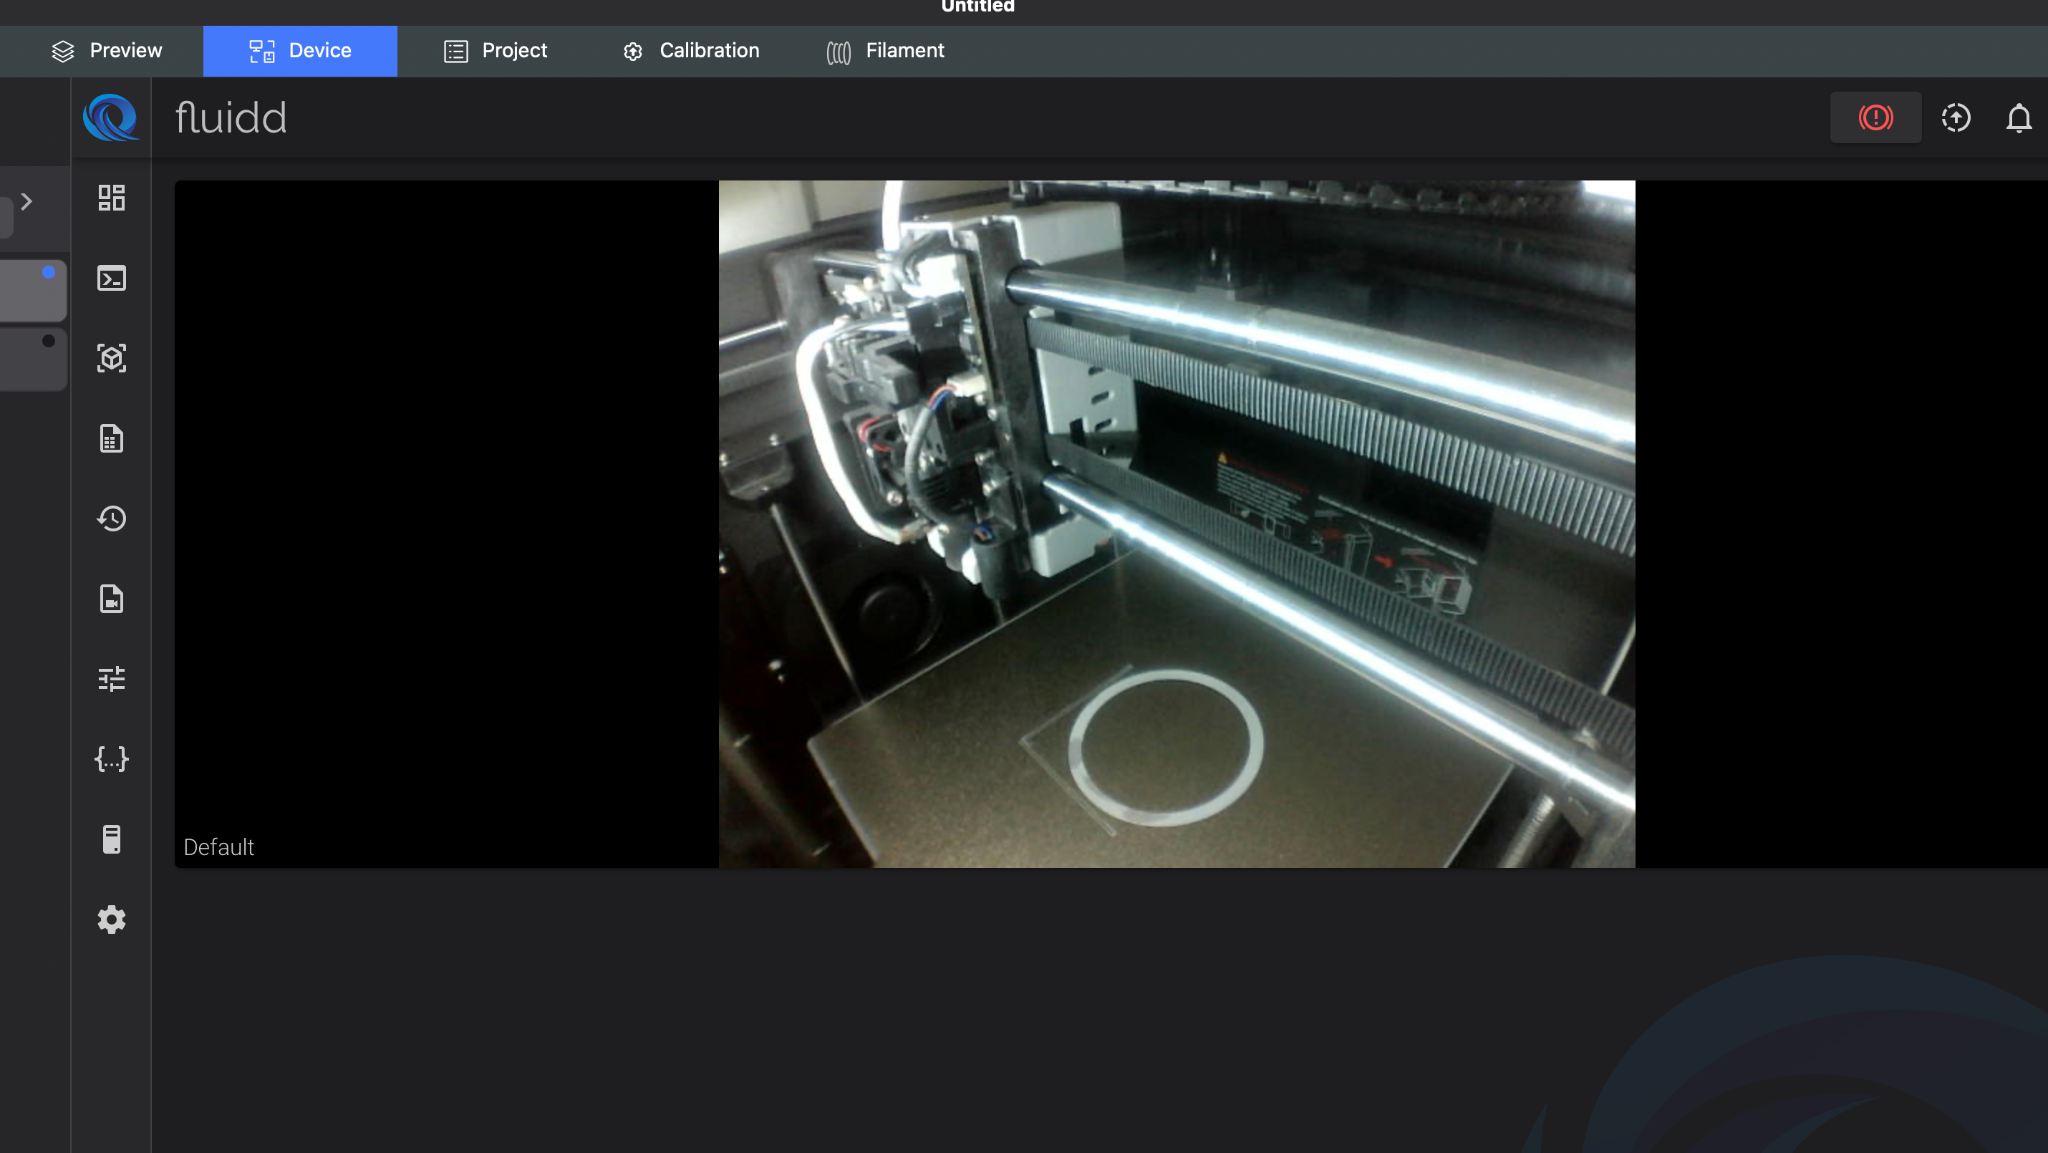This screenshot has width=2048, height=1153.
Task: Open the Filament tab
Action: coord(885,51)
